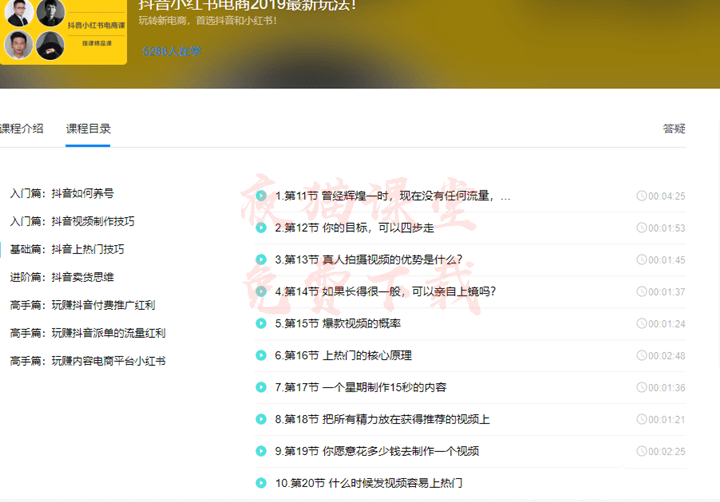Open lesson title 第11节 曾经辉煌一时
This screenshot has height=502, width=720.
393,196
